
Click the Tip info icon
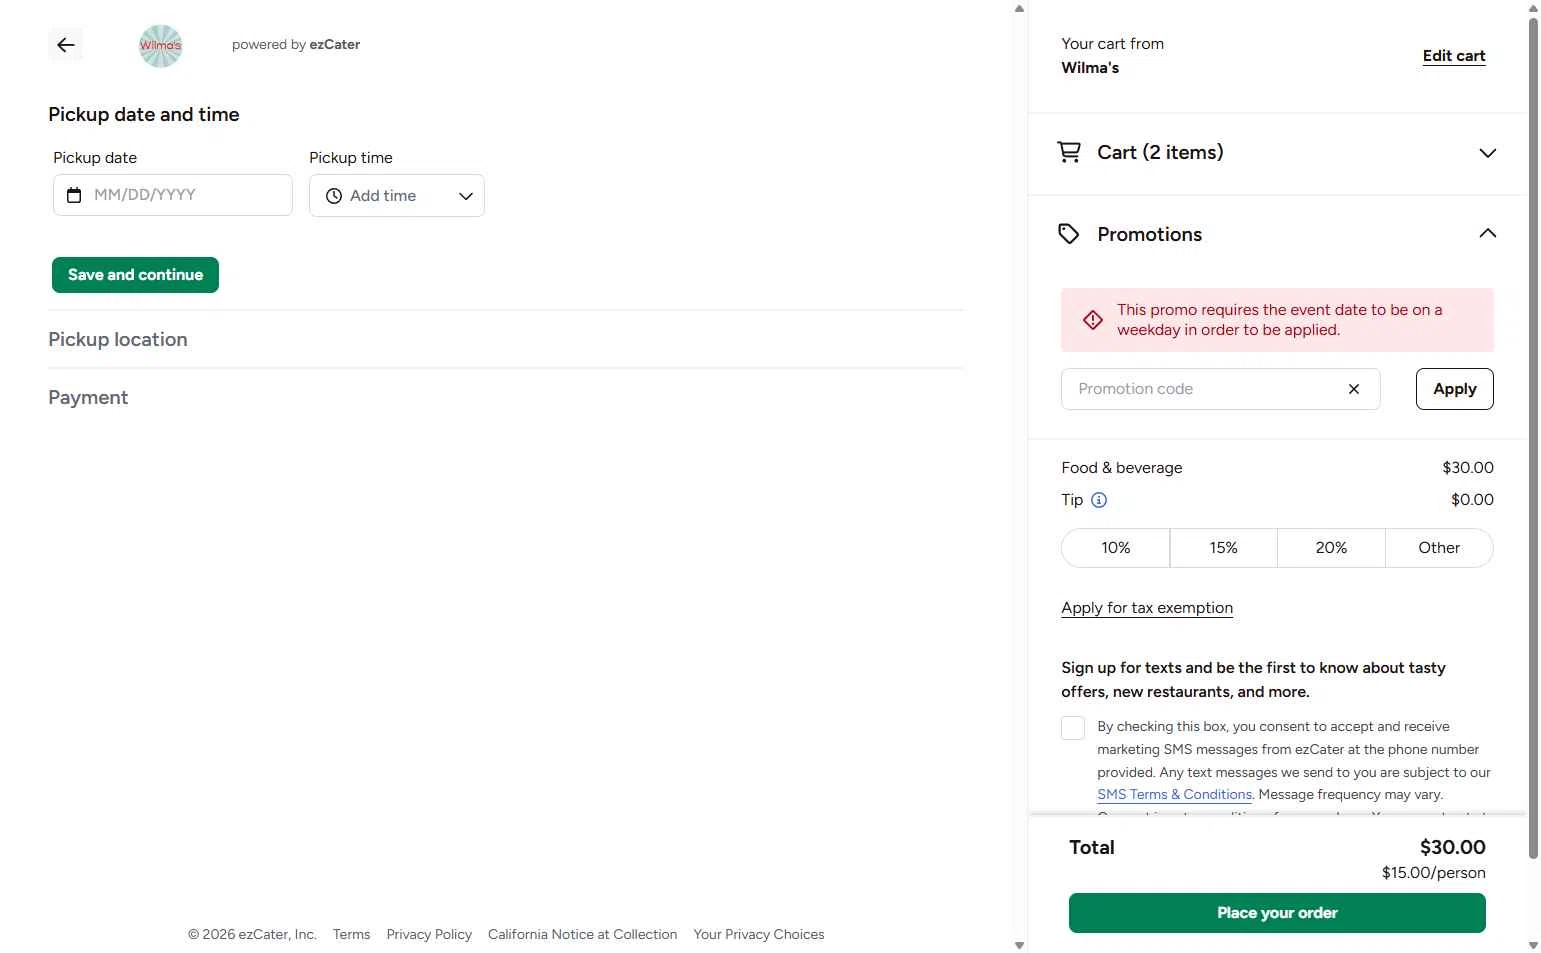pos(1099,500)
